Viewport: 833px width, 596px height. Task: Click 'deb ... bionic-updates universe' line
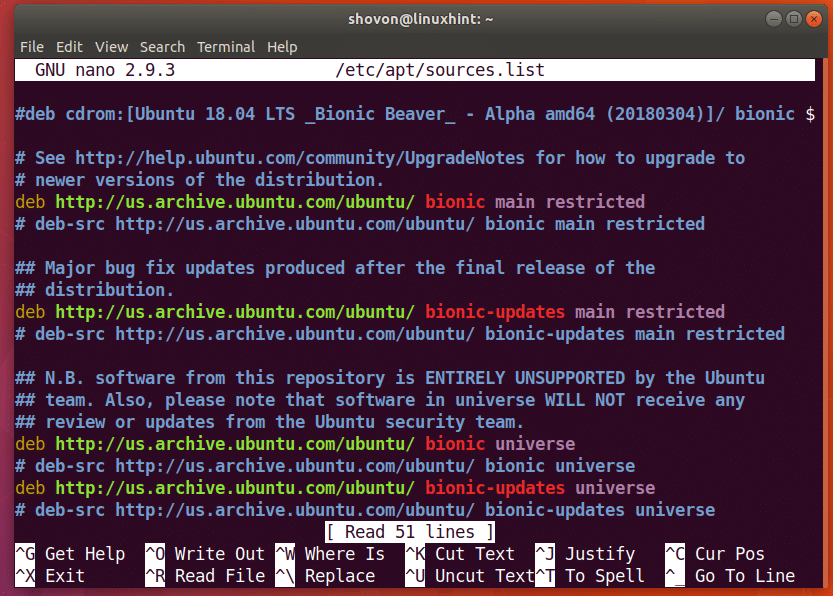pyautogui.click(x=335, y=488)
